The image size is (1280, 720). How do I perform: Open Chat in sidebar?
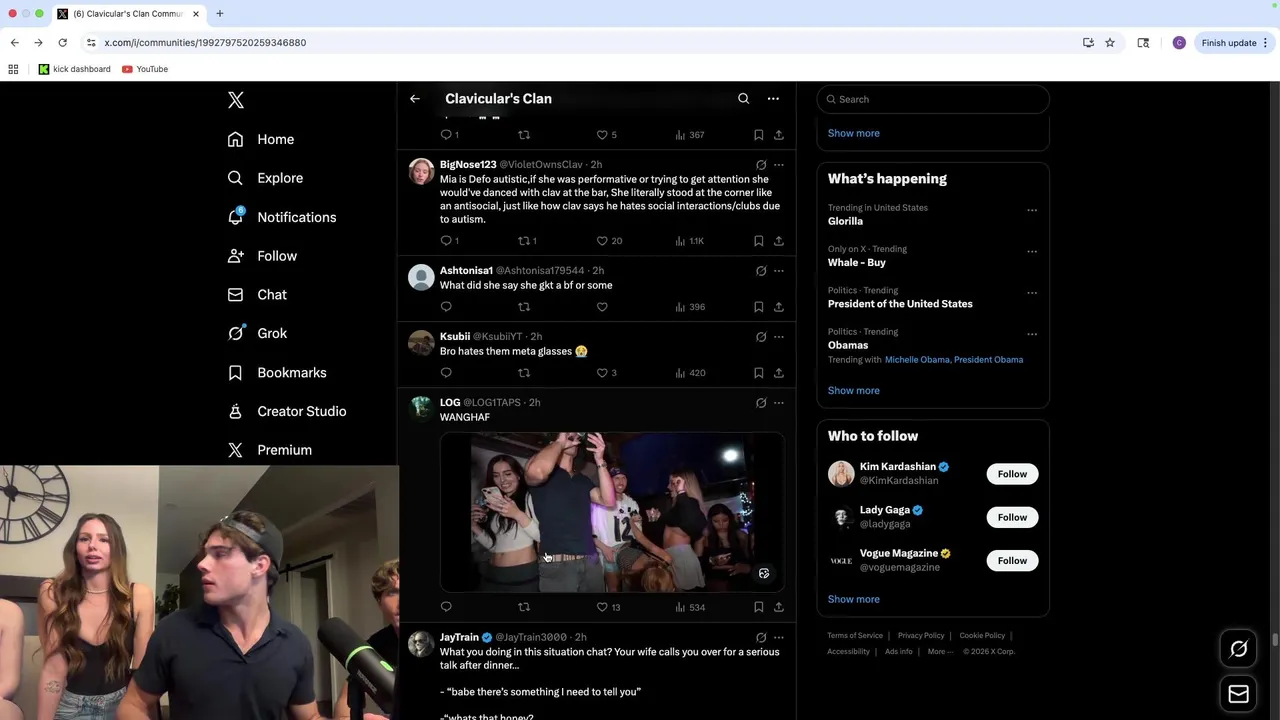[257, 295]
